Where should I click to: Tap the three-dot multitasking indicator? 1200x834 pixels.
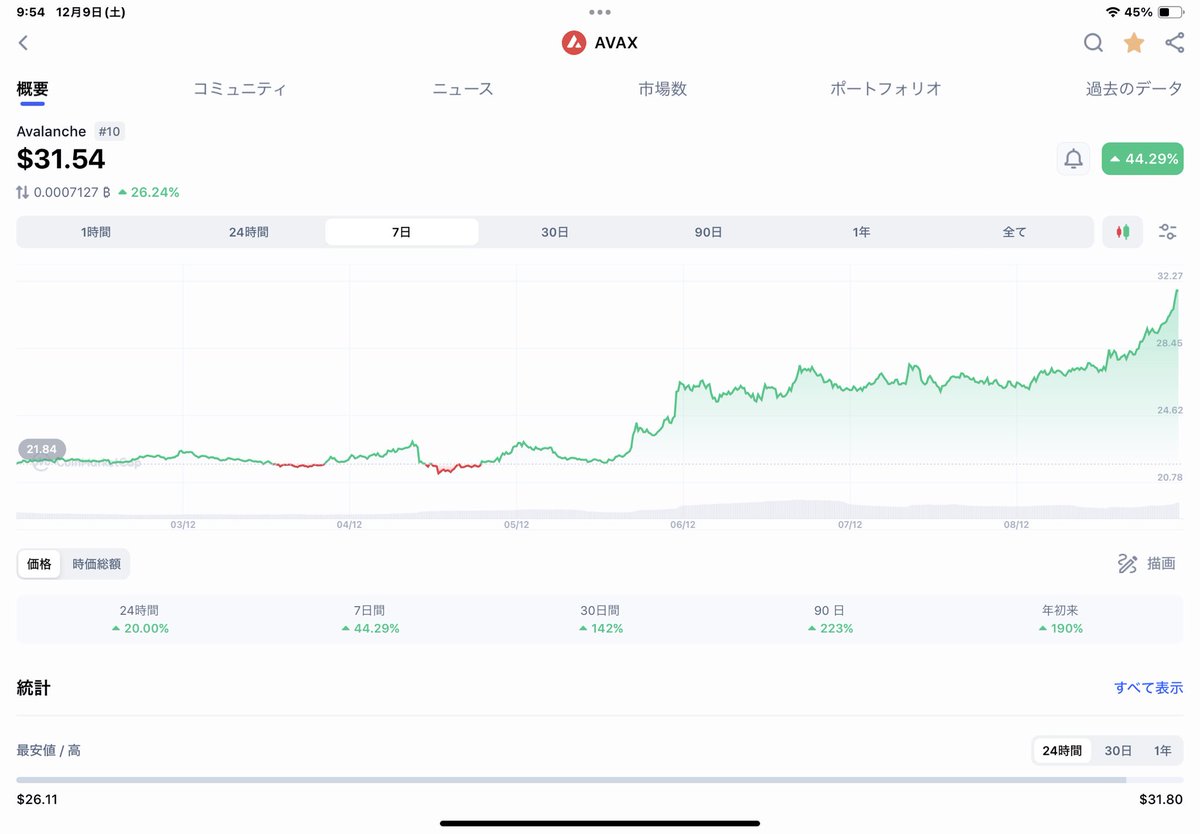pyautogui.click(x=600, y=12)
